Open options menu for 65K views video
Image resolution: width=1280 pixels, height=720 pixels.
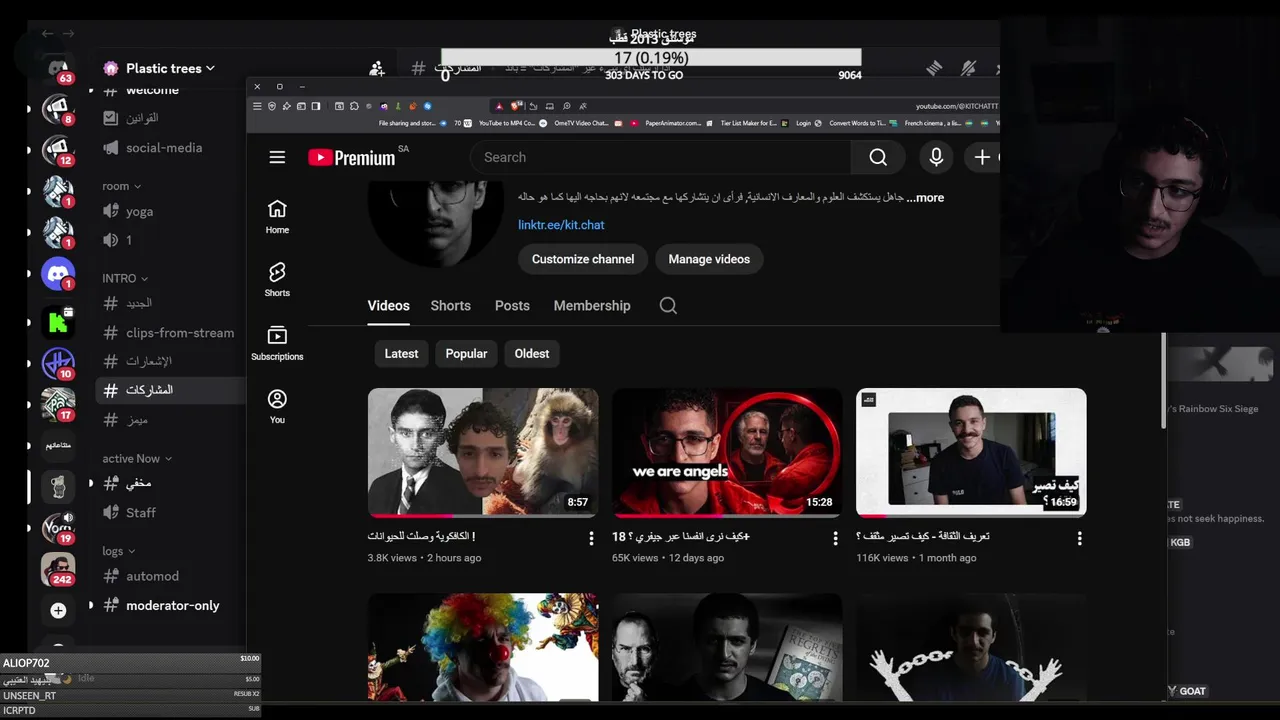pyautogui.click(x=835, y=538)
